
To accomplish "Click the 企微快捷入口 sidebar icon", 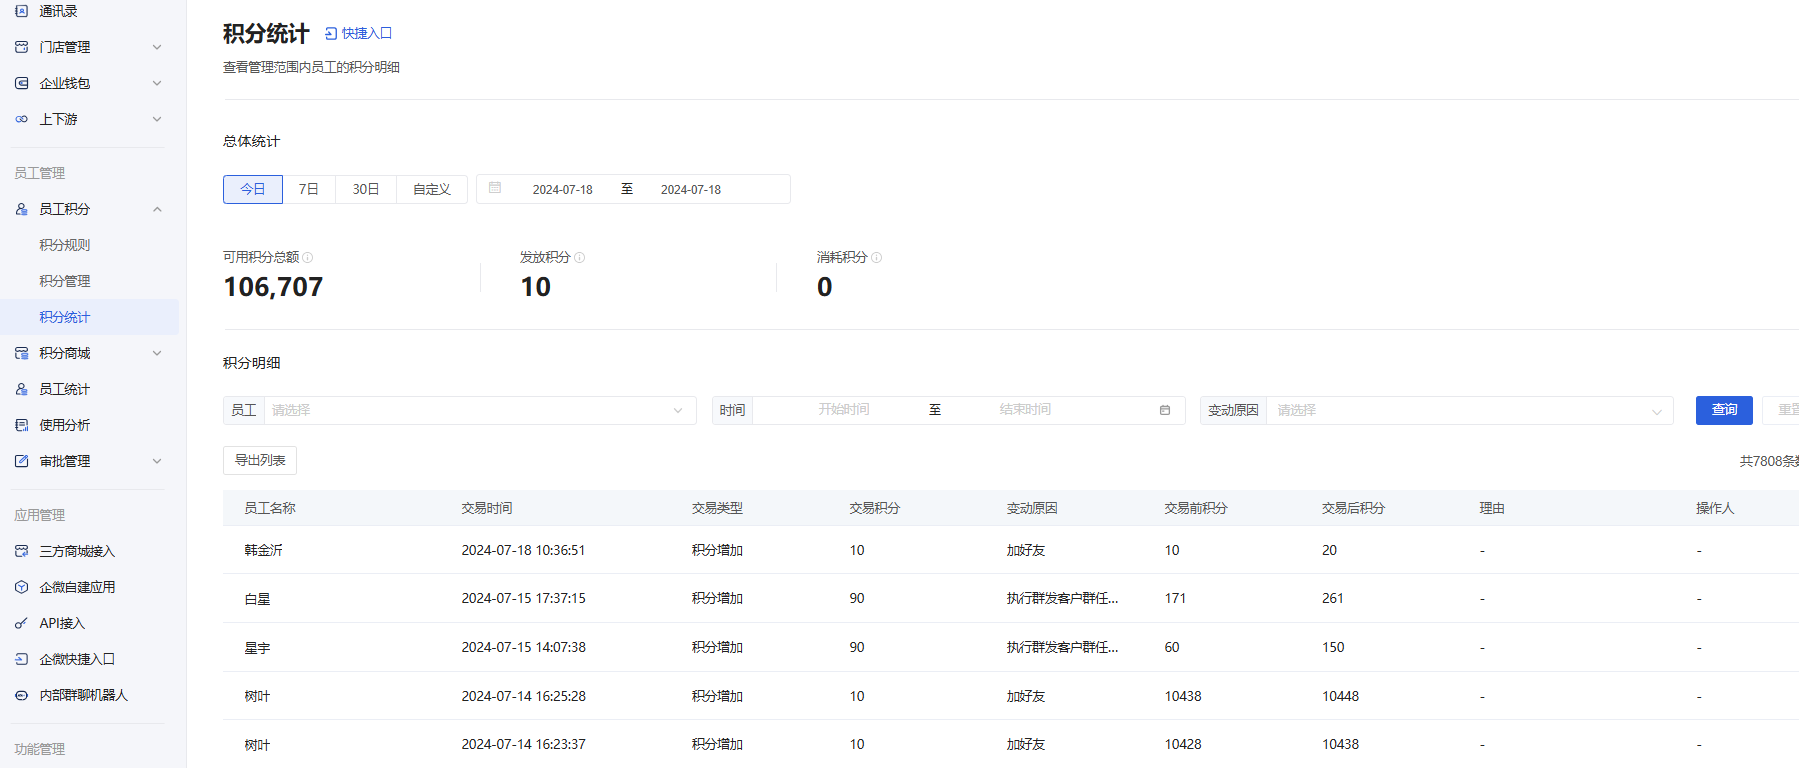I will [x=21, y=659].
